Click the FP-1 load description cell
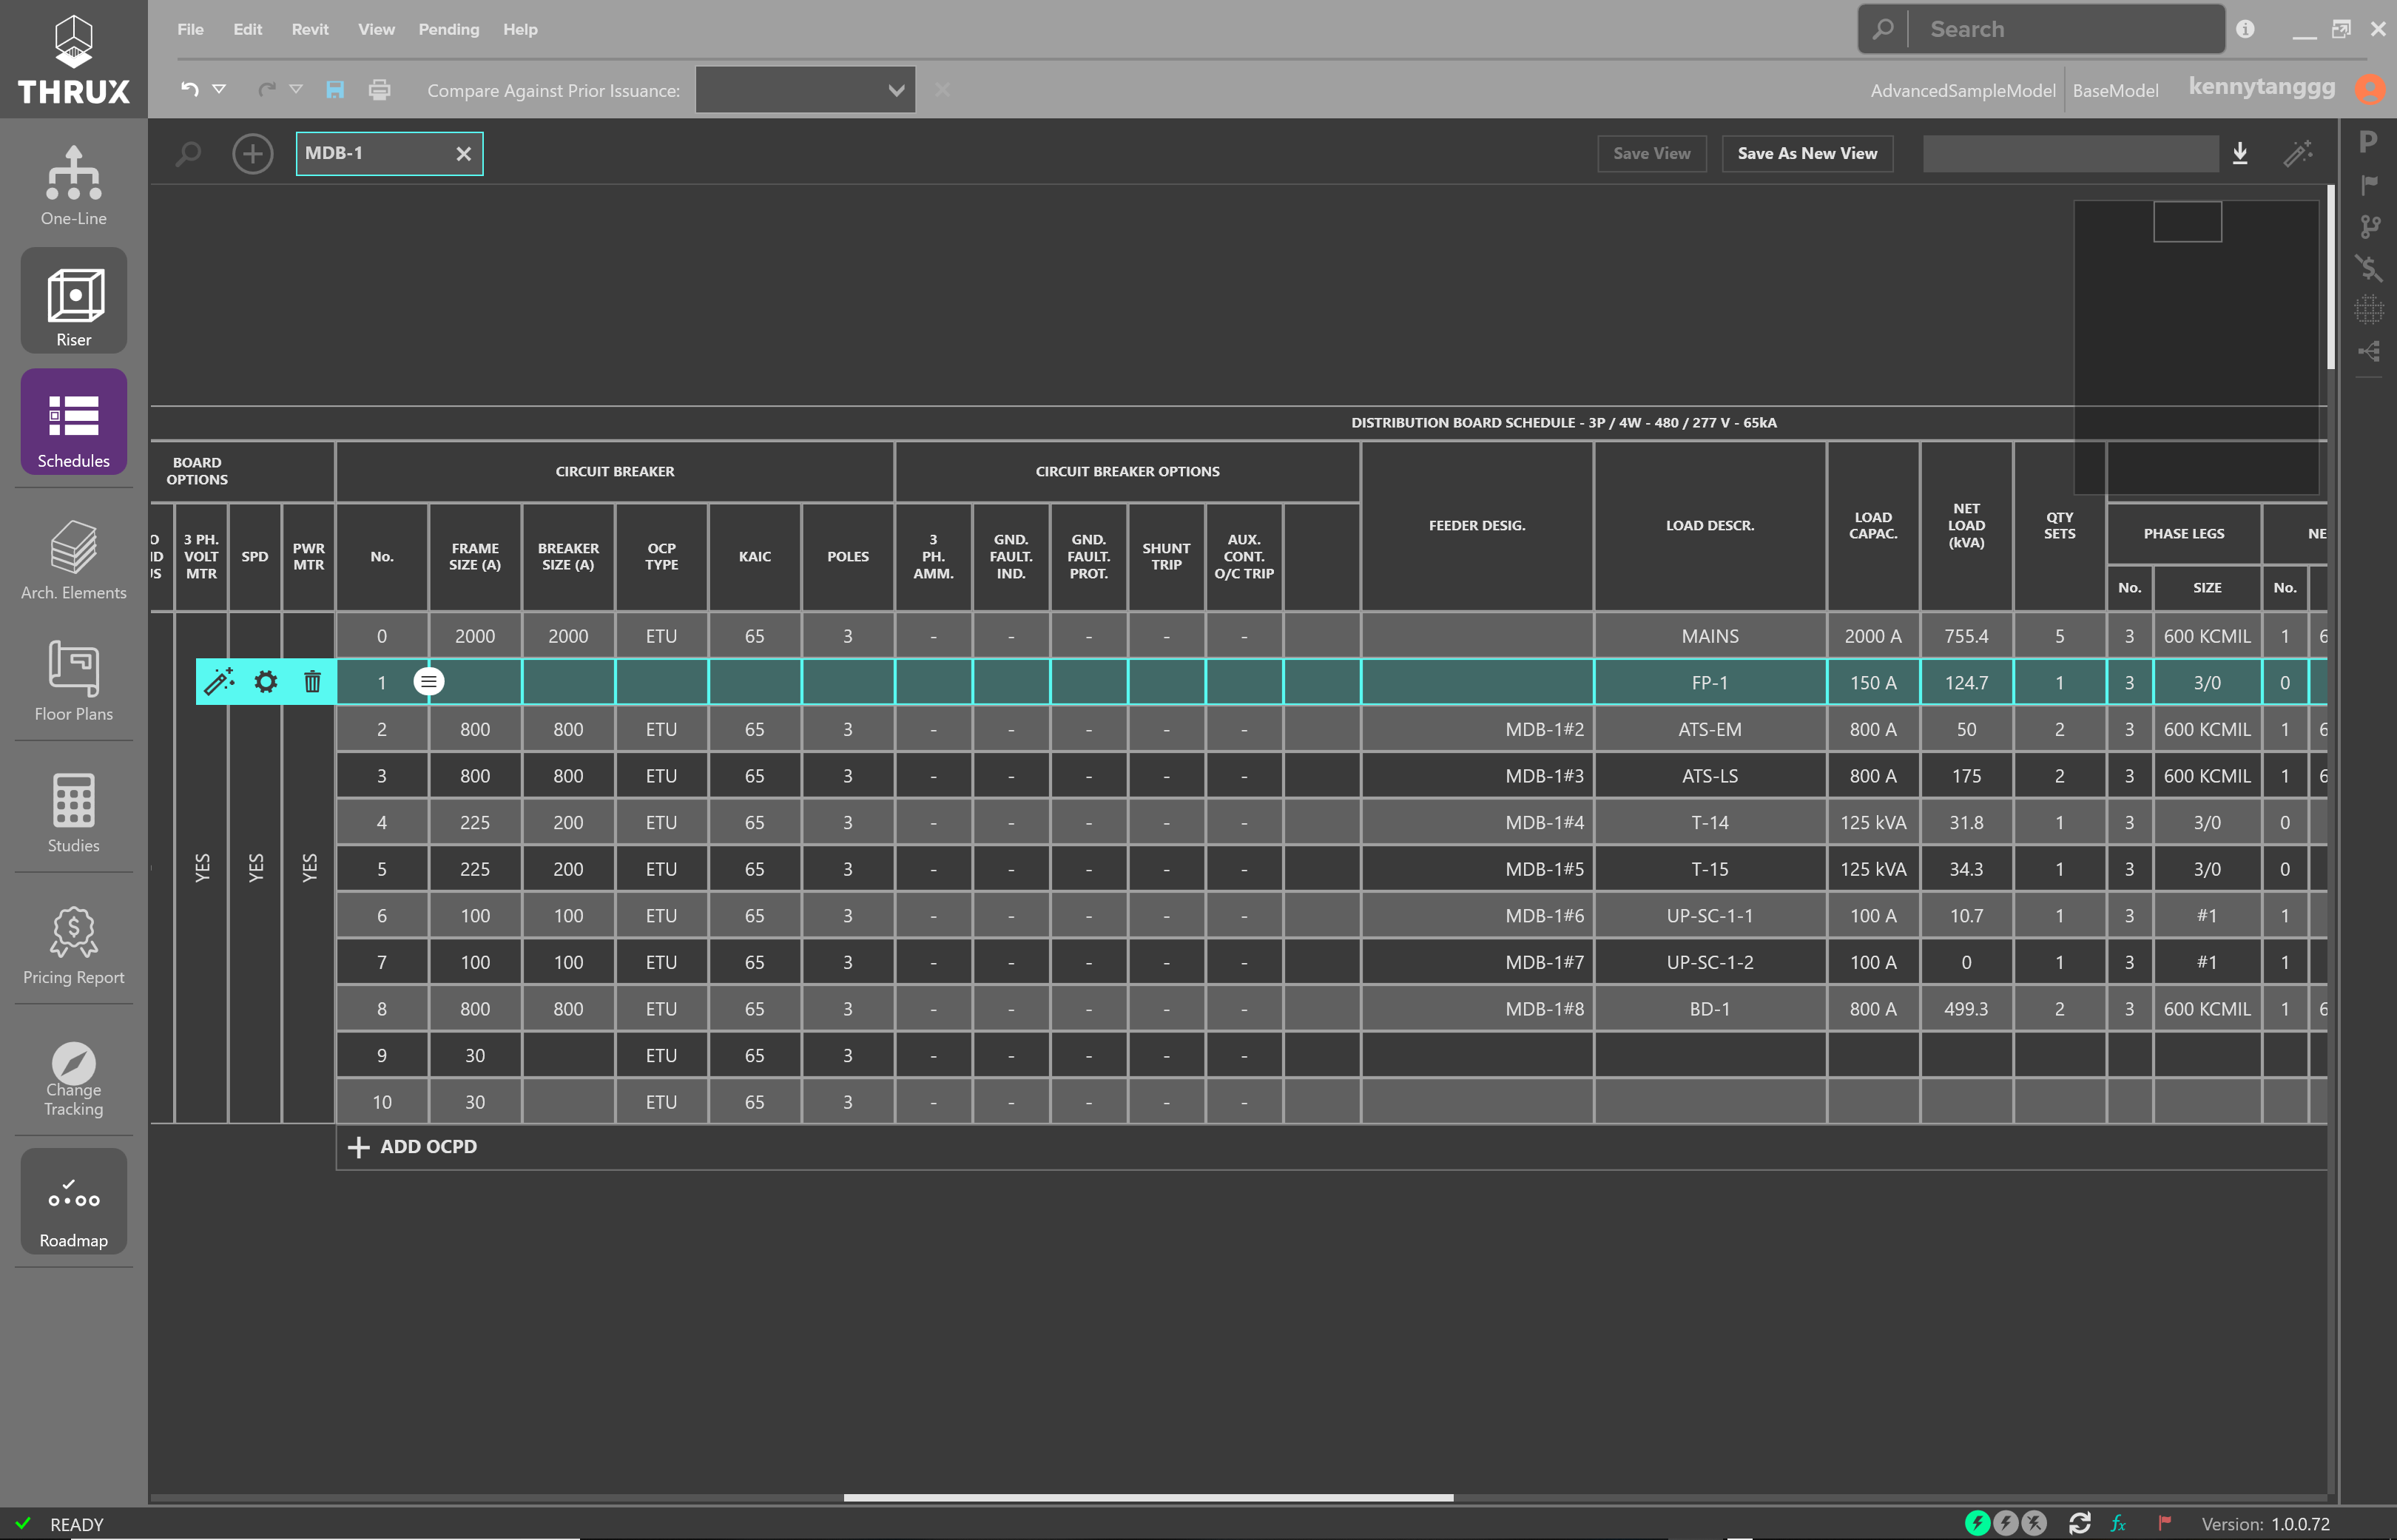Screen dimensions: 2397x1540 click(1709, 682)
